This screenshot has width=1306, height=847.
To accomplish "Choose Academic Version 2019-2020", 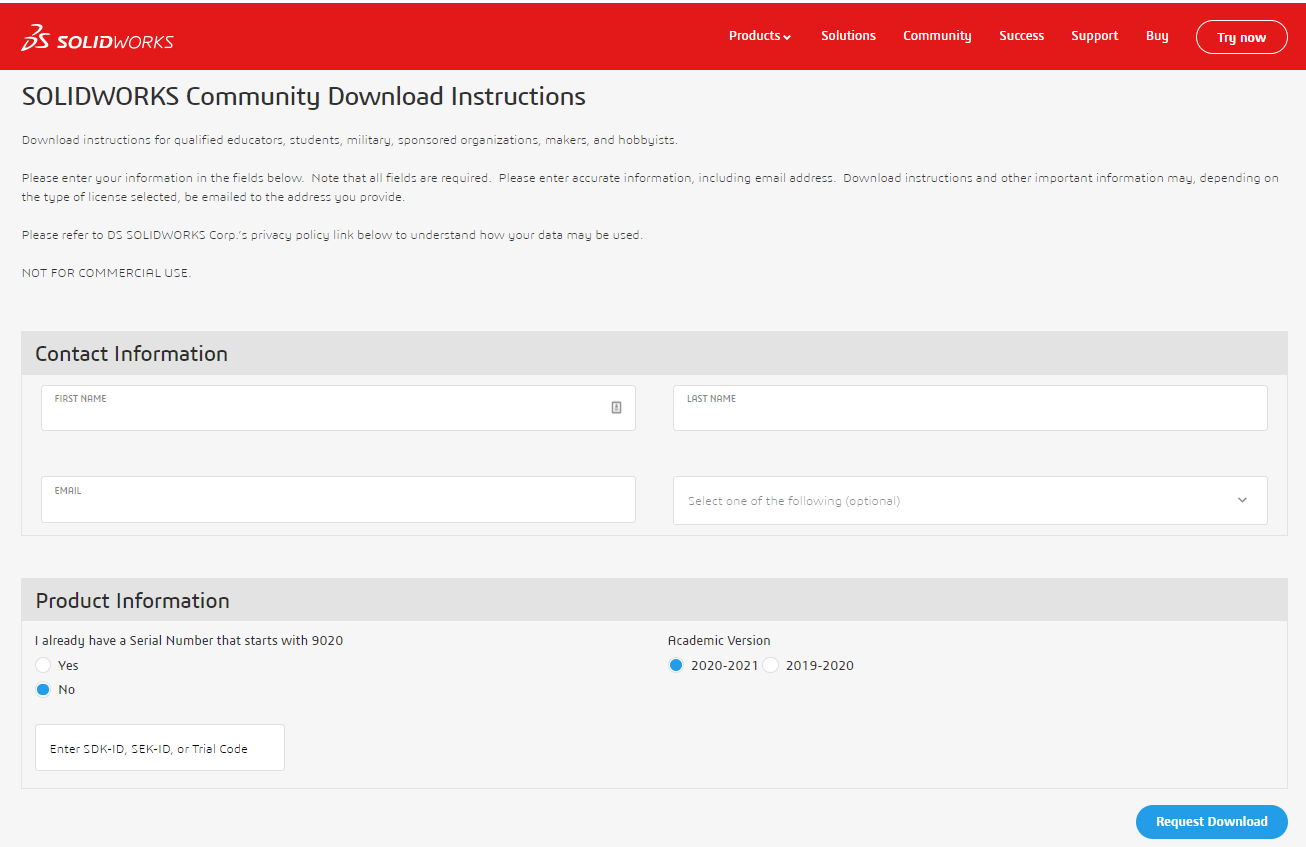I will click(771, 665).
